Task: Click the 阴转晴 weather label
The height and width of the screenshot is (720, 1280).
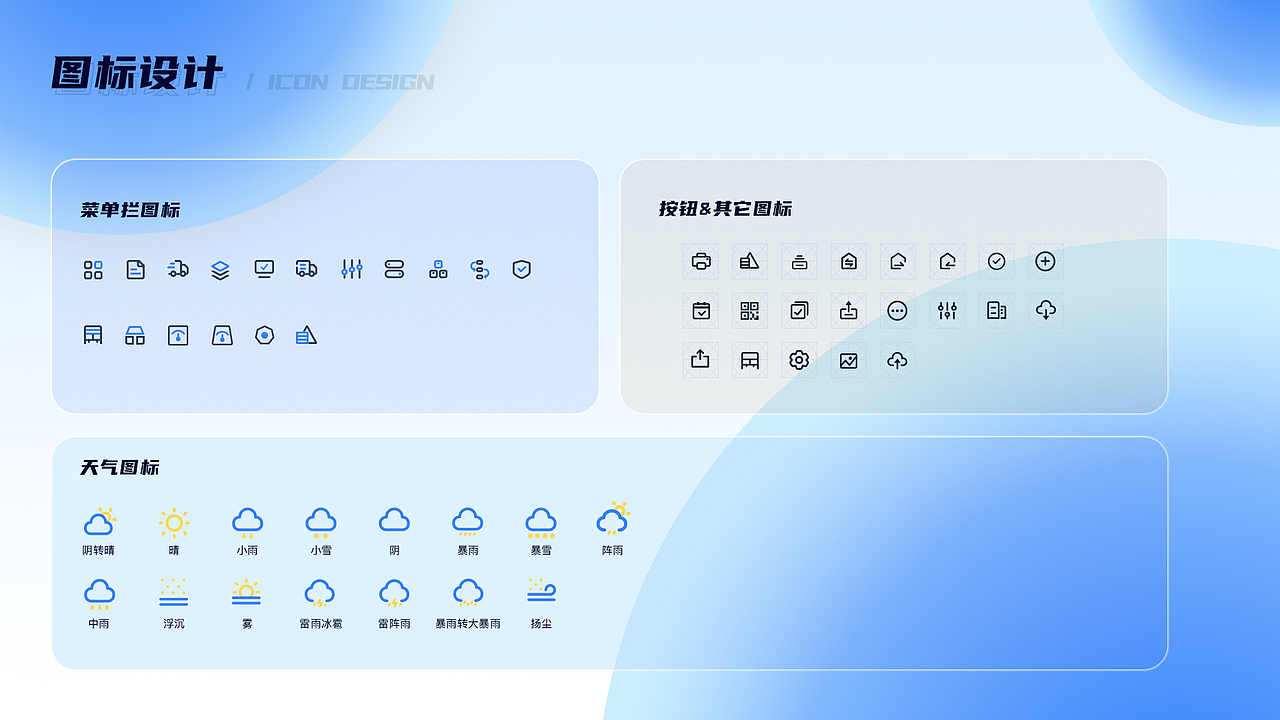Action: [x=100, y=546]
